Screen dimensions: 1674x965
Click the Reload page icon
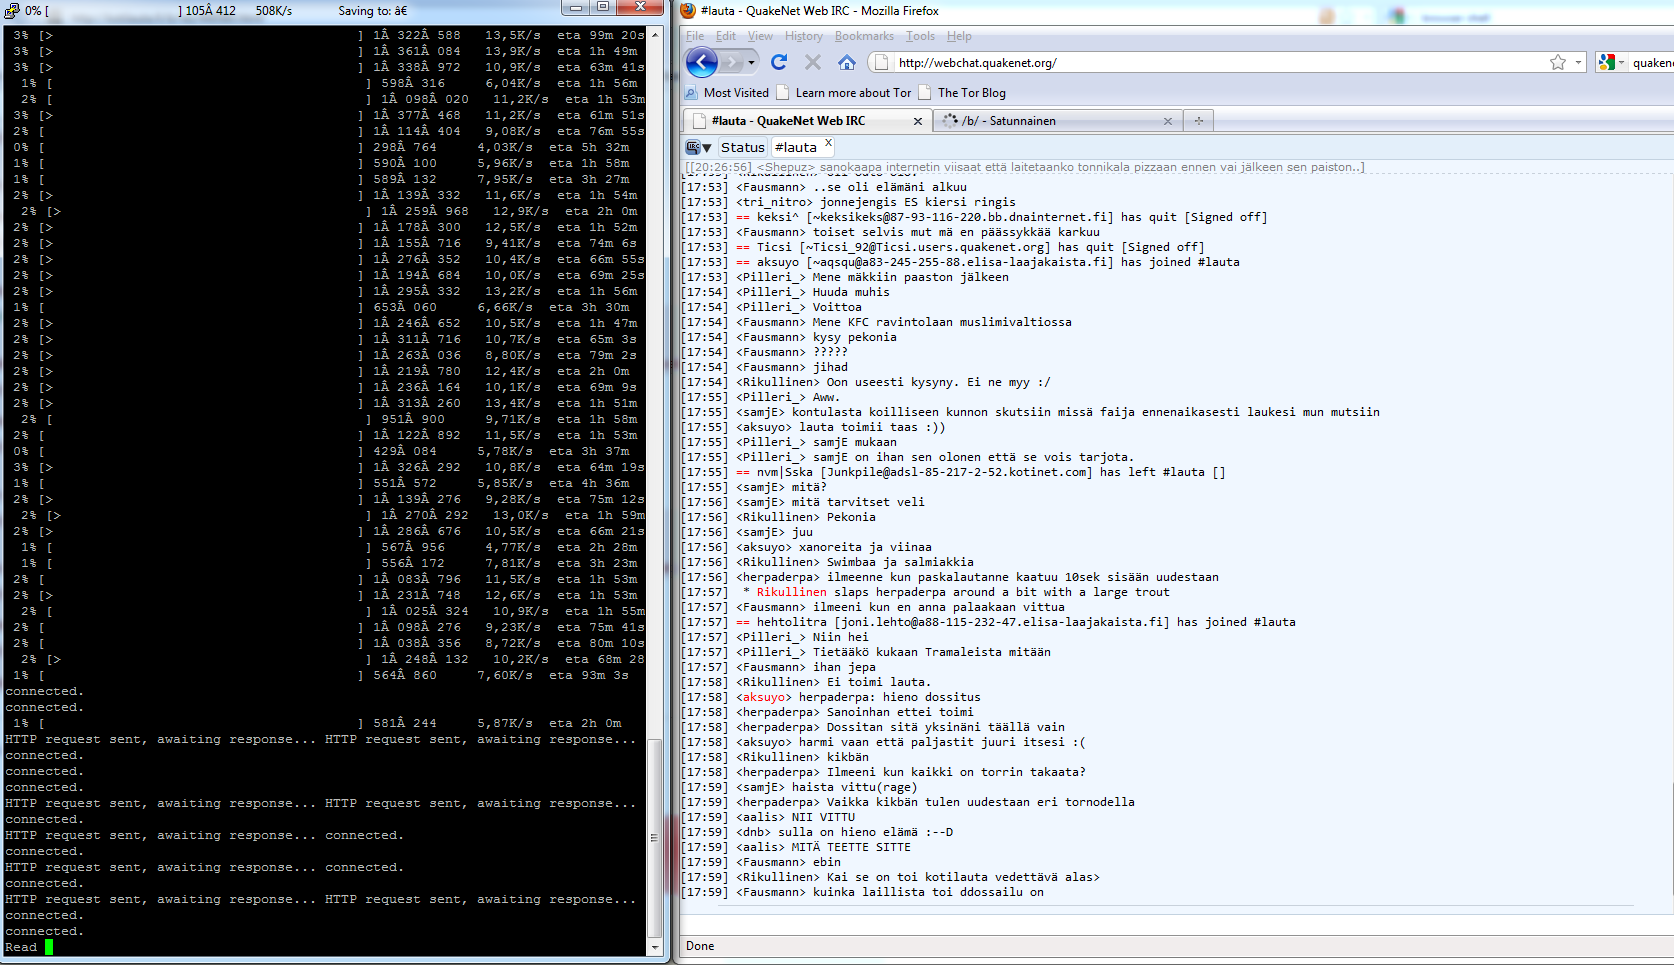coord(779,62)
